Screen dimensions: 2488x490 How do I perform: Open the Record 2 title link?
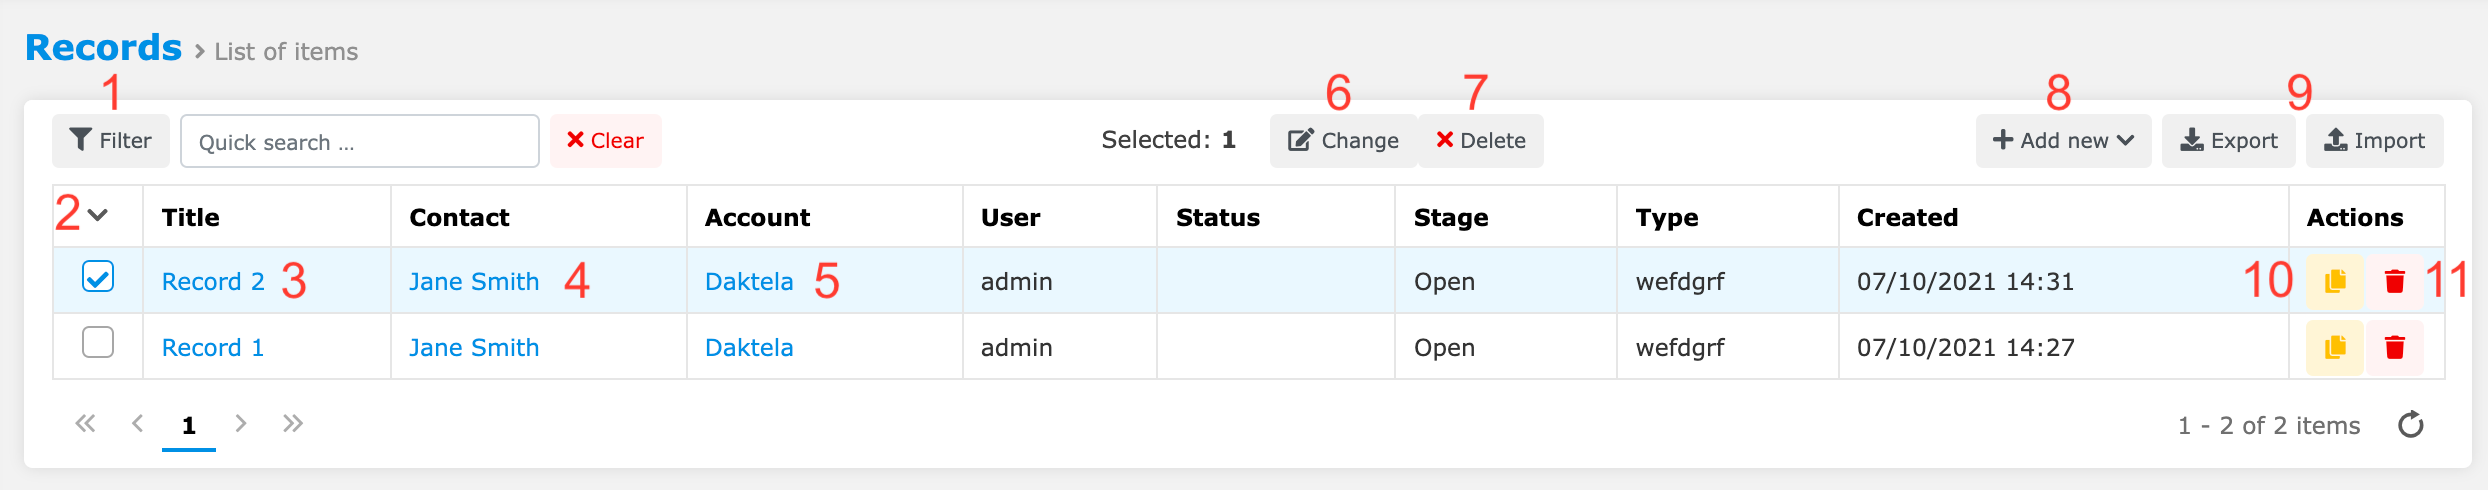213,282
